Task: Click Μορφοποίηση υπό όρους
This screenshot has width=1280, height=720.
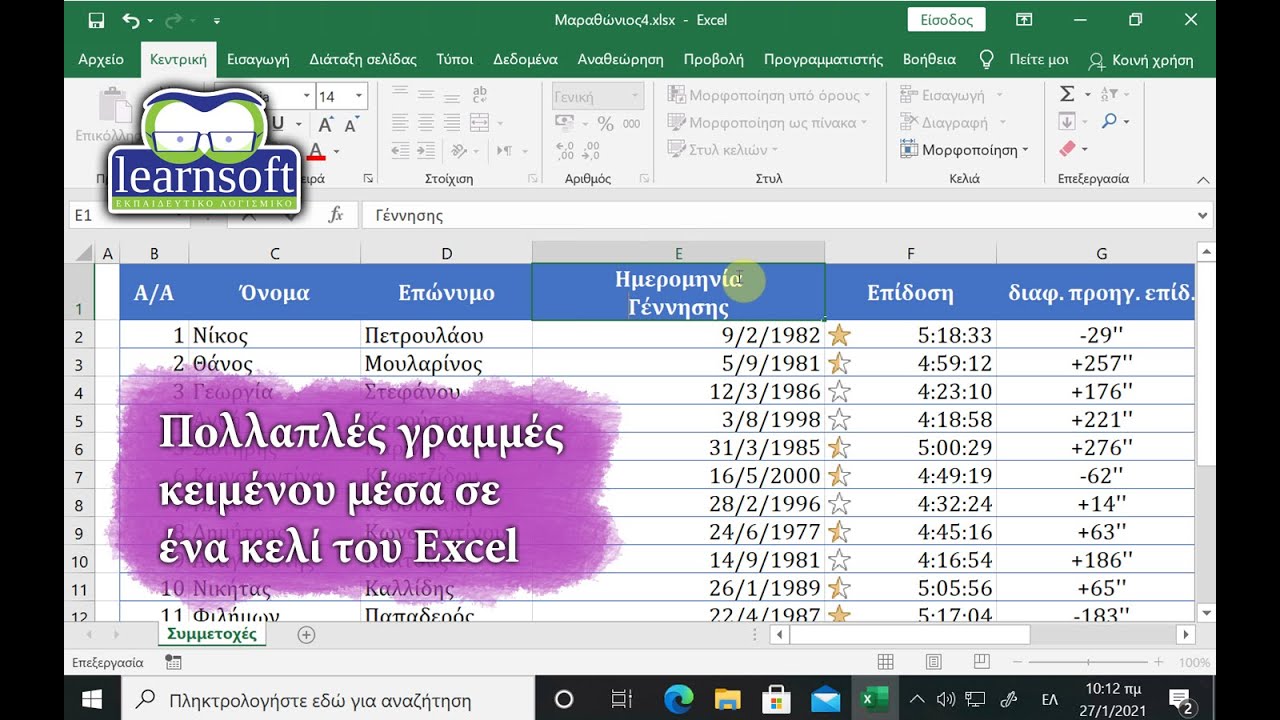Action: pos(770,95)
